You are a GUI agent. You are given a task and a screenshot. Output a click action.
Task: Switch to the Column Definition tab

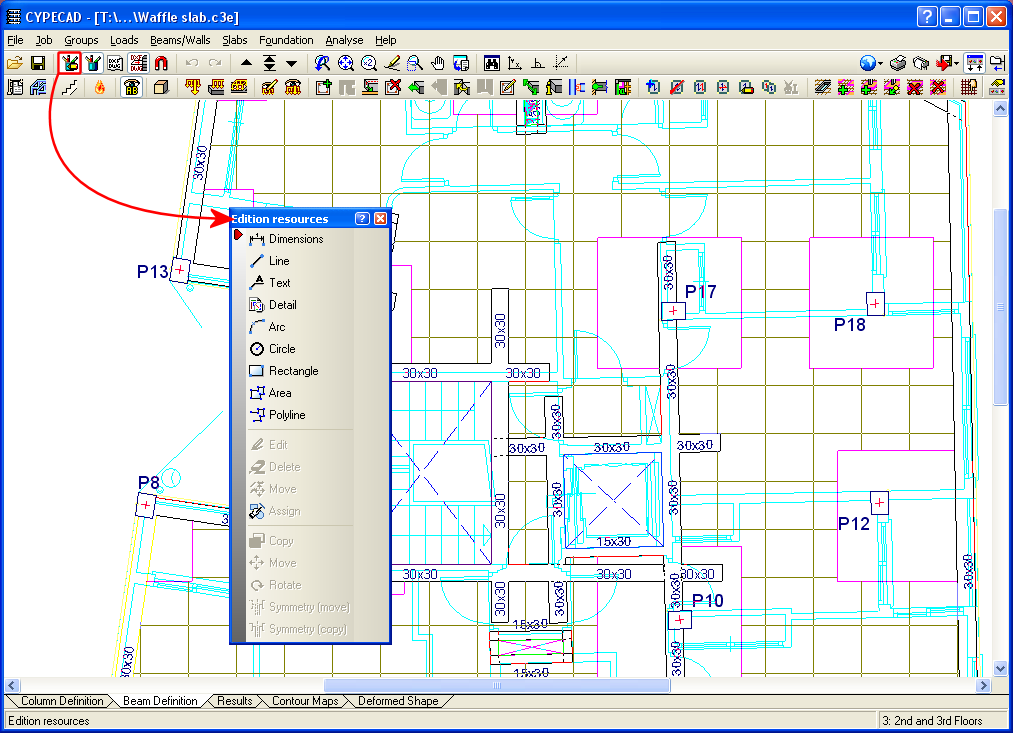point(61,701)
